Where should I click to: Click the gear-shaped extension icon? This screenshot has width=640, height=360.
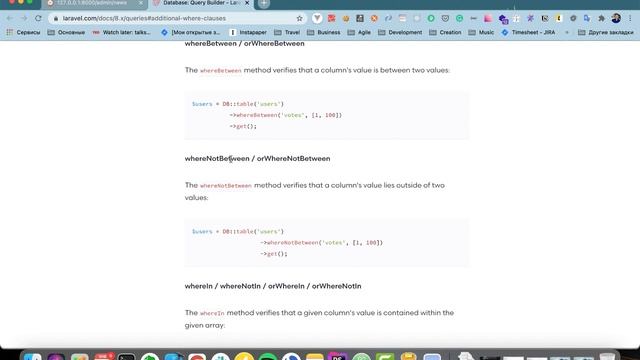point(573,18)
